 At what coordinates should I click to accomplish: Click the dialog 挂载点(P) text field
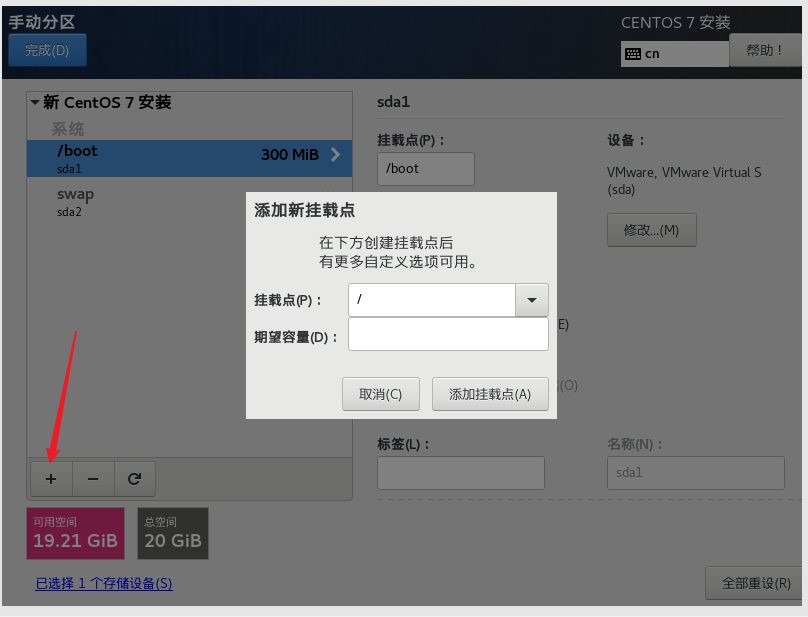coord(432,299)
